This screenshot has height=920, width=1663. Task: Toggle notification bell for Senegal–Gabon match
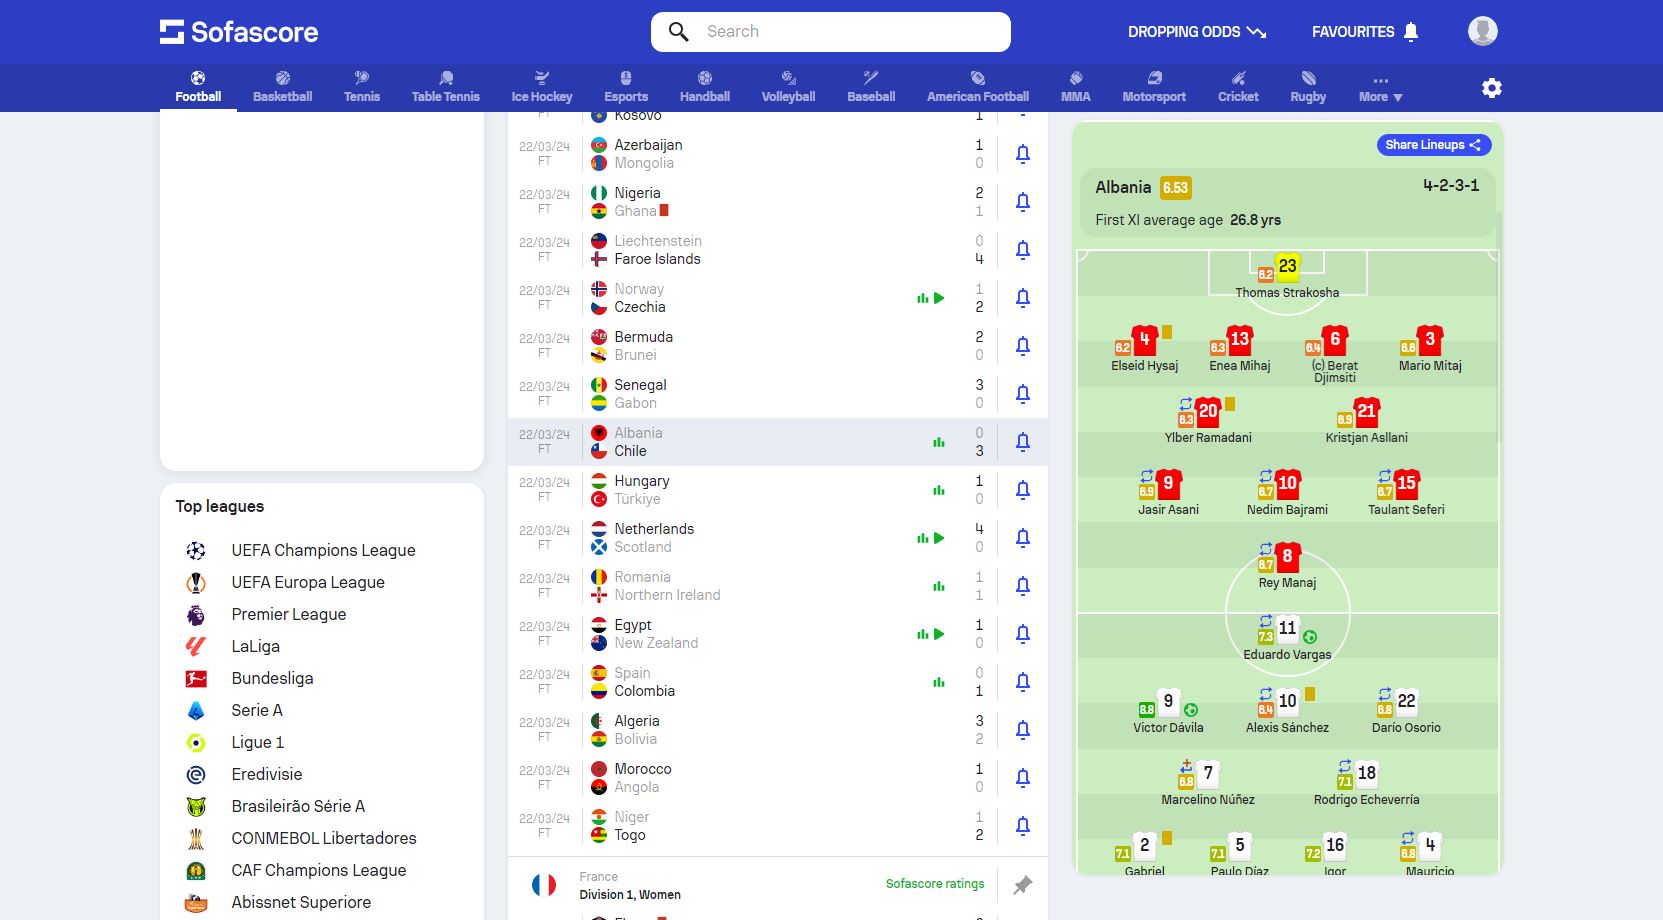point(1022,394)
